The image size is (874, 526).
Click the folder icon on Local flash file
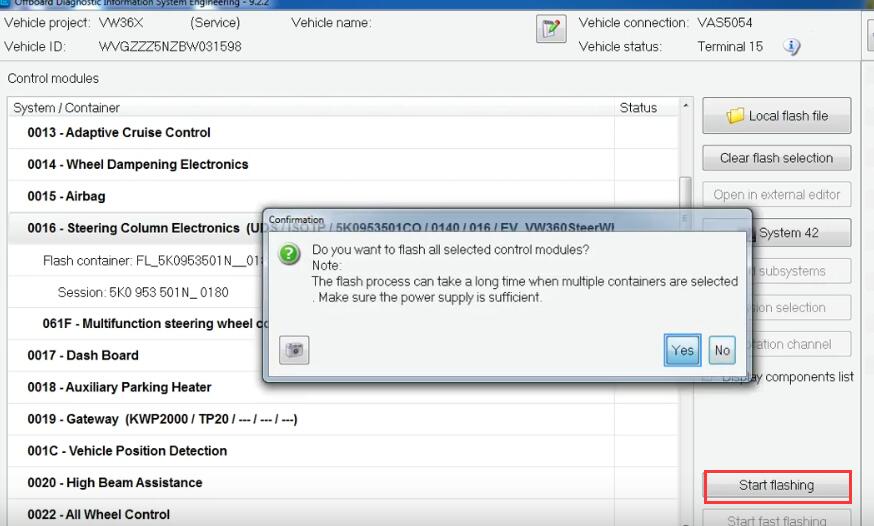click(x=735, y=116)
